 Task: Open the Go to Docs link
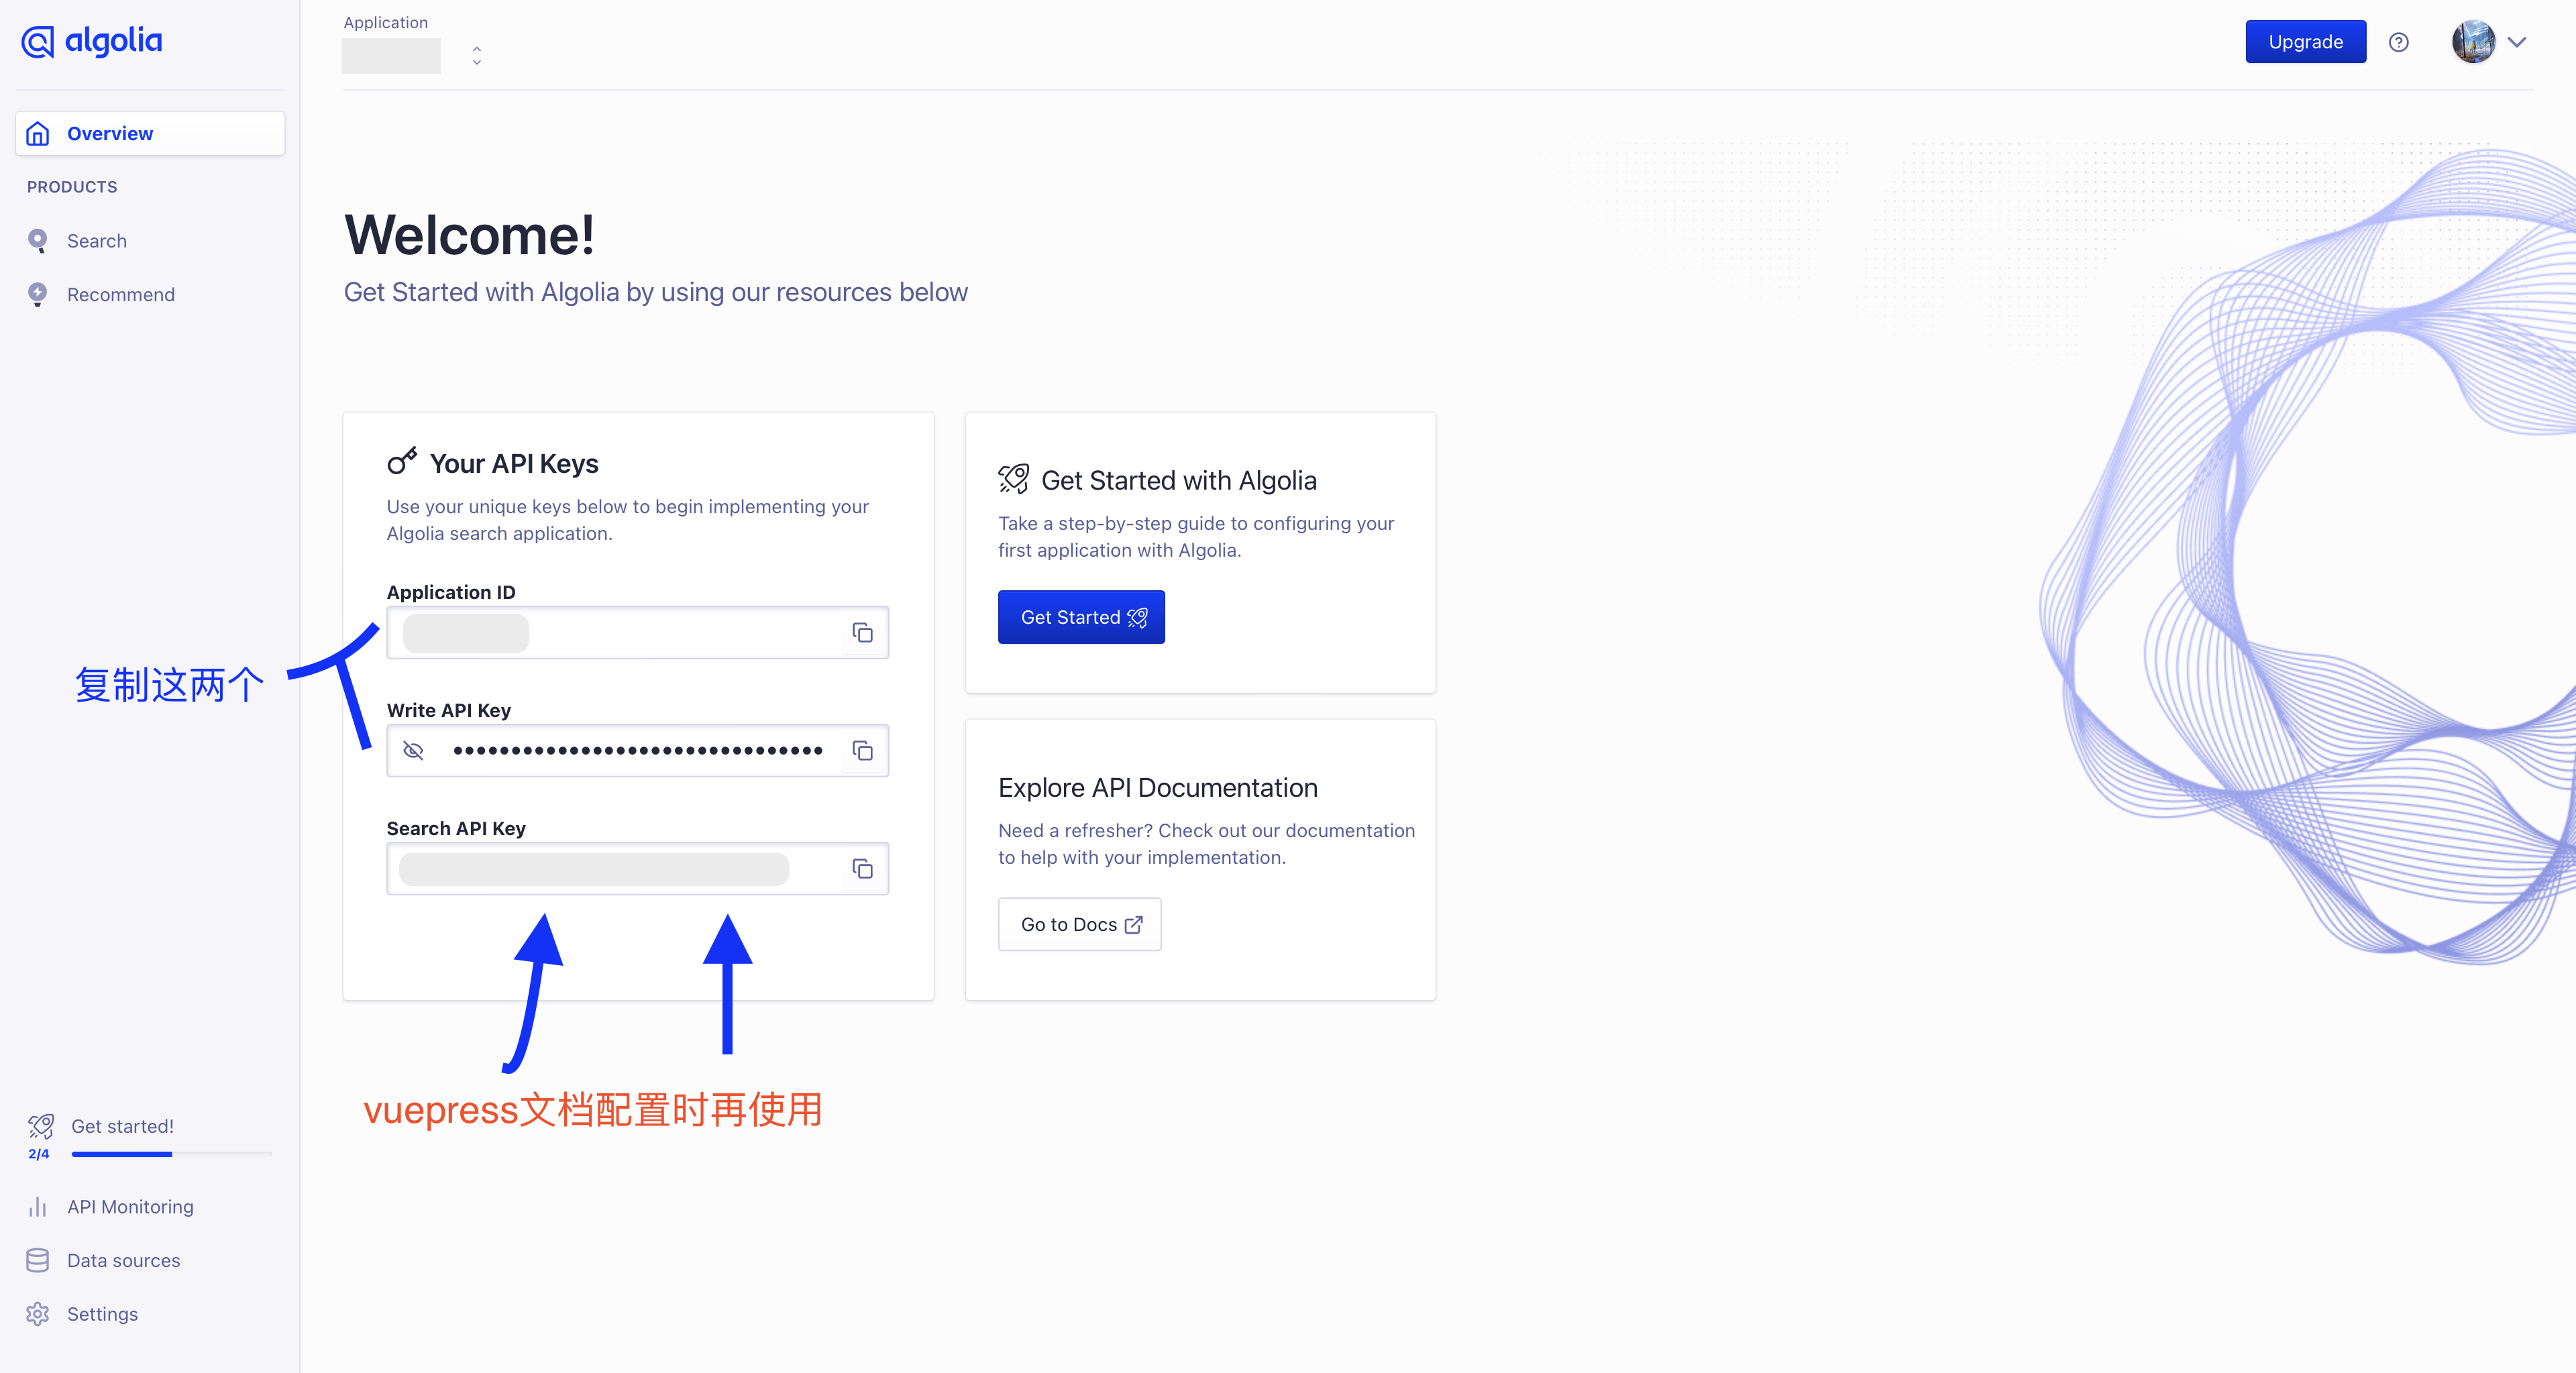click(1079, 924)
